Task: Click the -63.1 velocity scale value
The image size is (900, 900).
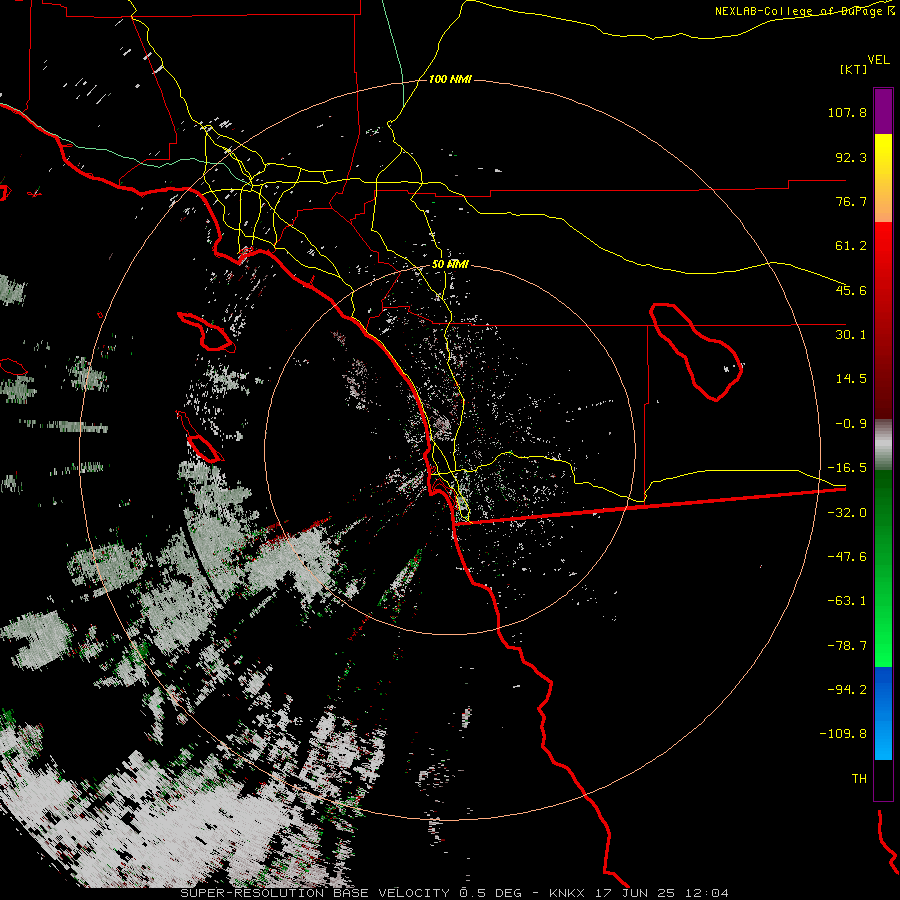Action: (847, 601)
